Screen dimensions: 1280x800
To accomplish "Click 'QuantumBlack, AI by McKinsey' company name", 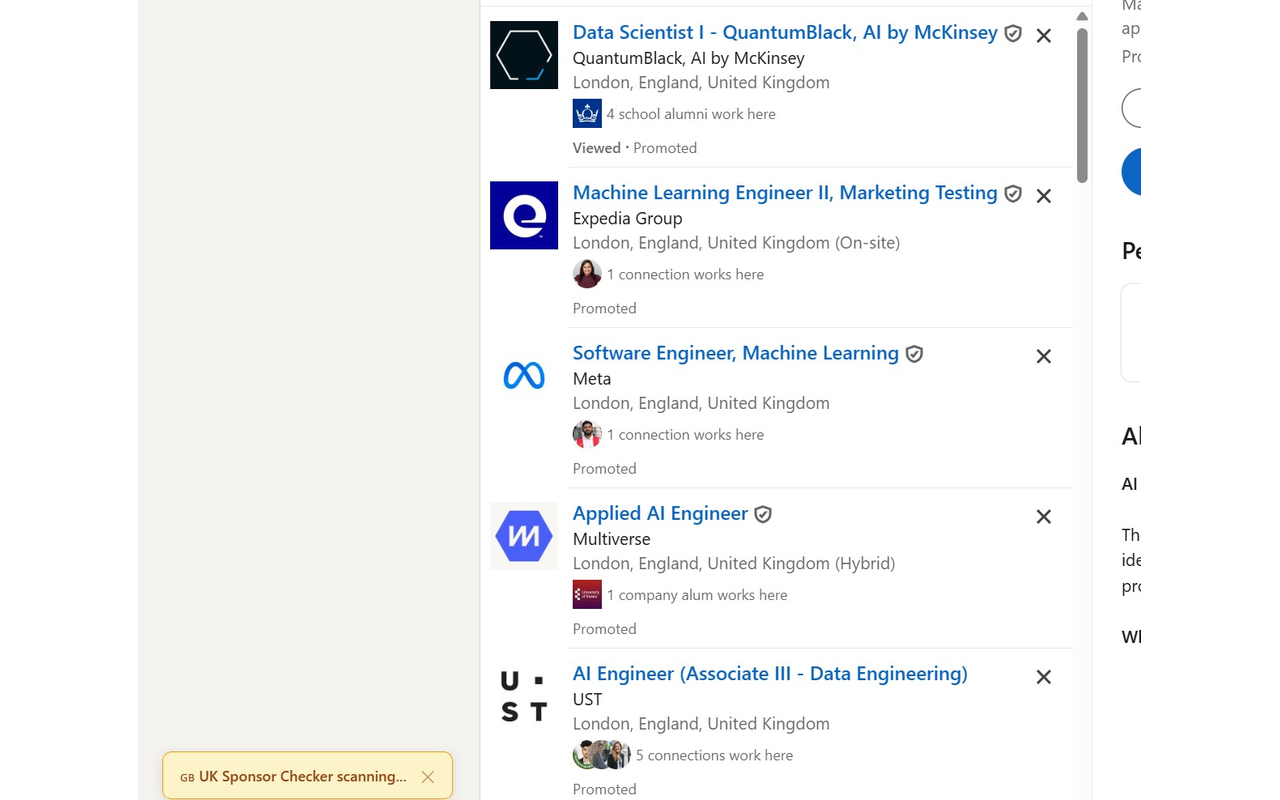I will point(689,58).
